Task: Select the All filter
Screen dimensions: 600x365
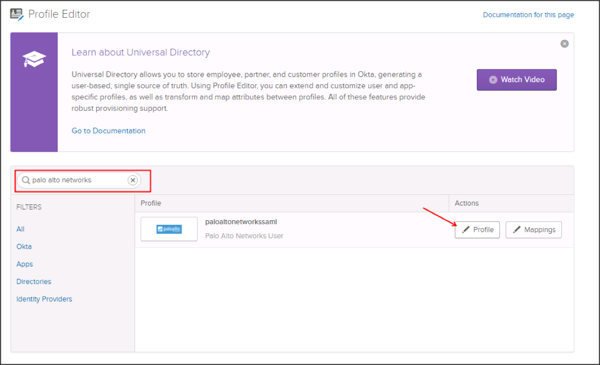Action: click(20, 229)
